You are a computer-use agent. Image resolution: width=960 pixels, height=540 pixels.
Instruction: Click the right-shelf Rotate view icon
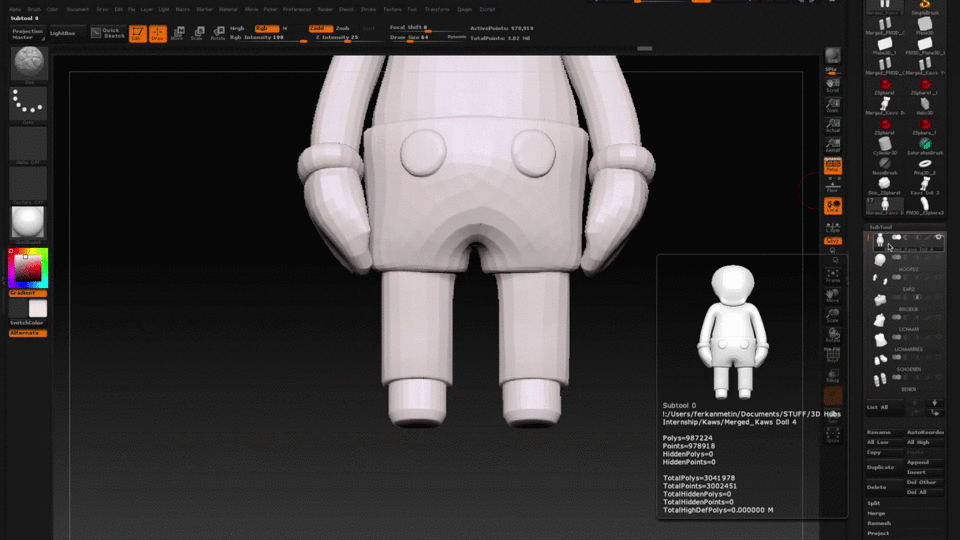click(x=833, y=336)
